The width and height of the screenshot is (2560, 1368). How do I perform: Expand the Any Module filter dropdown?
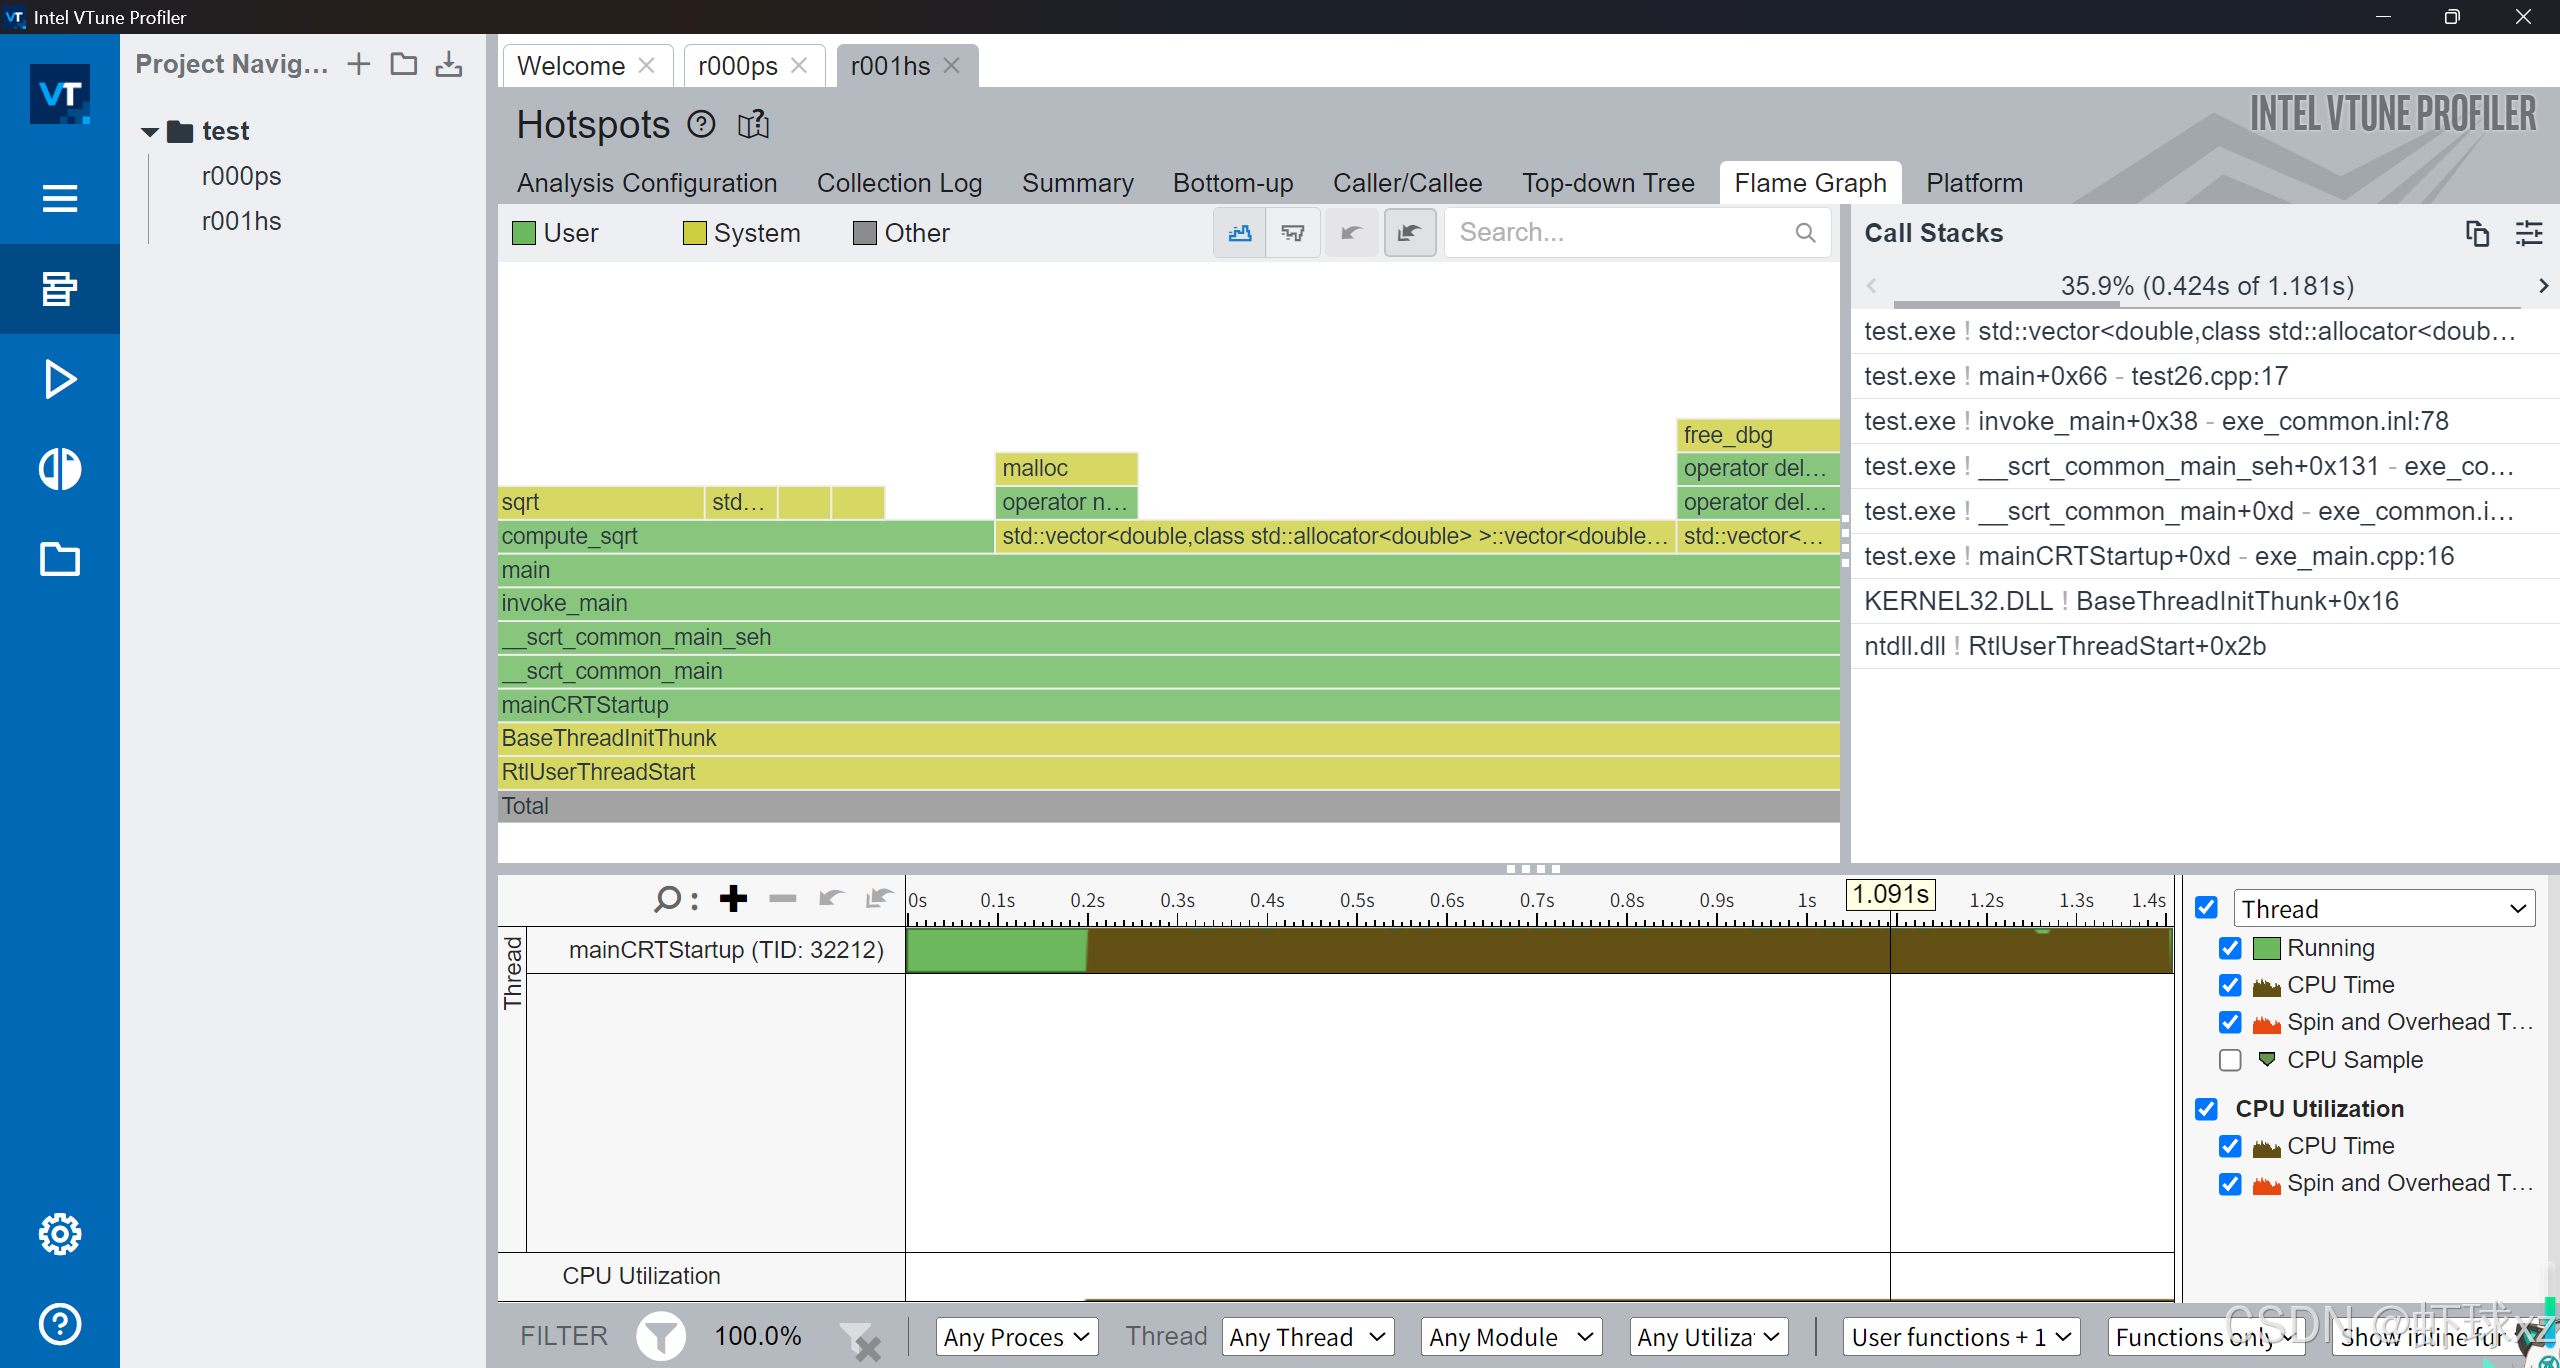(1510, 1337)
